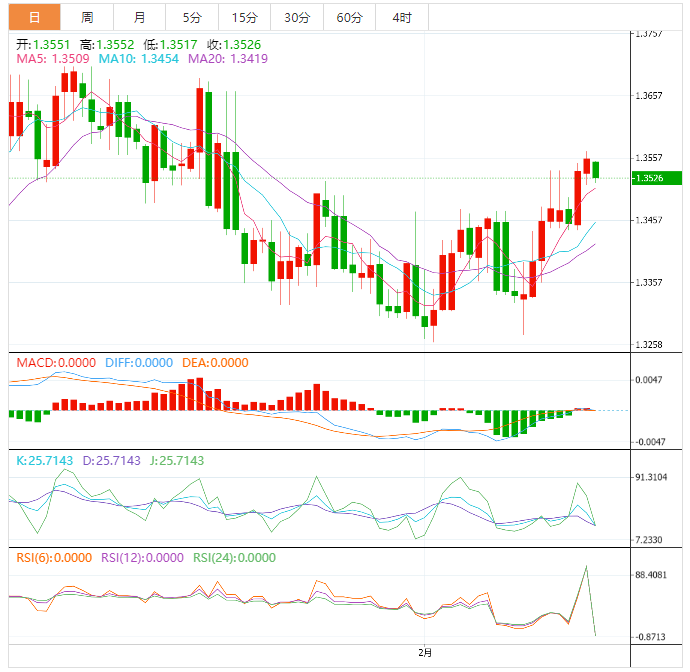Screen dimensions: 690x672
Task: Click the K:25.7143 value label
Action: tap(44, 460)
